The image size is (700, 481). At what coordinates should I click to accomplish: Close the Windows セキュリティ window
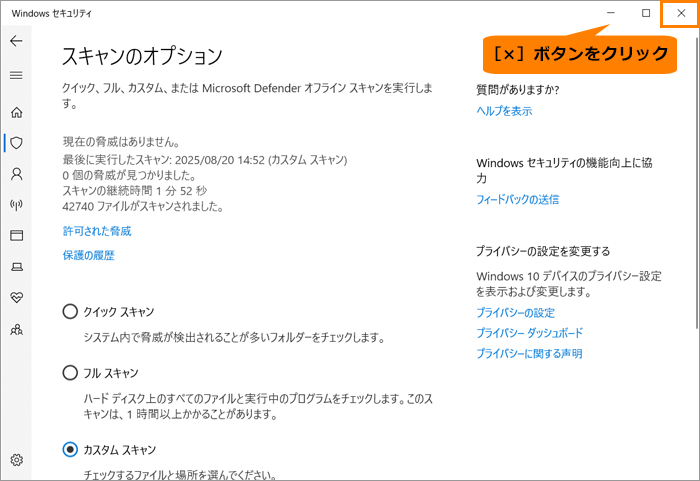click(681, 13)
